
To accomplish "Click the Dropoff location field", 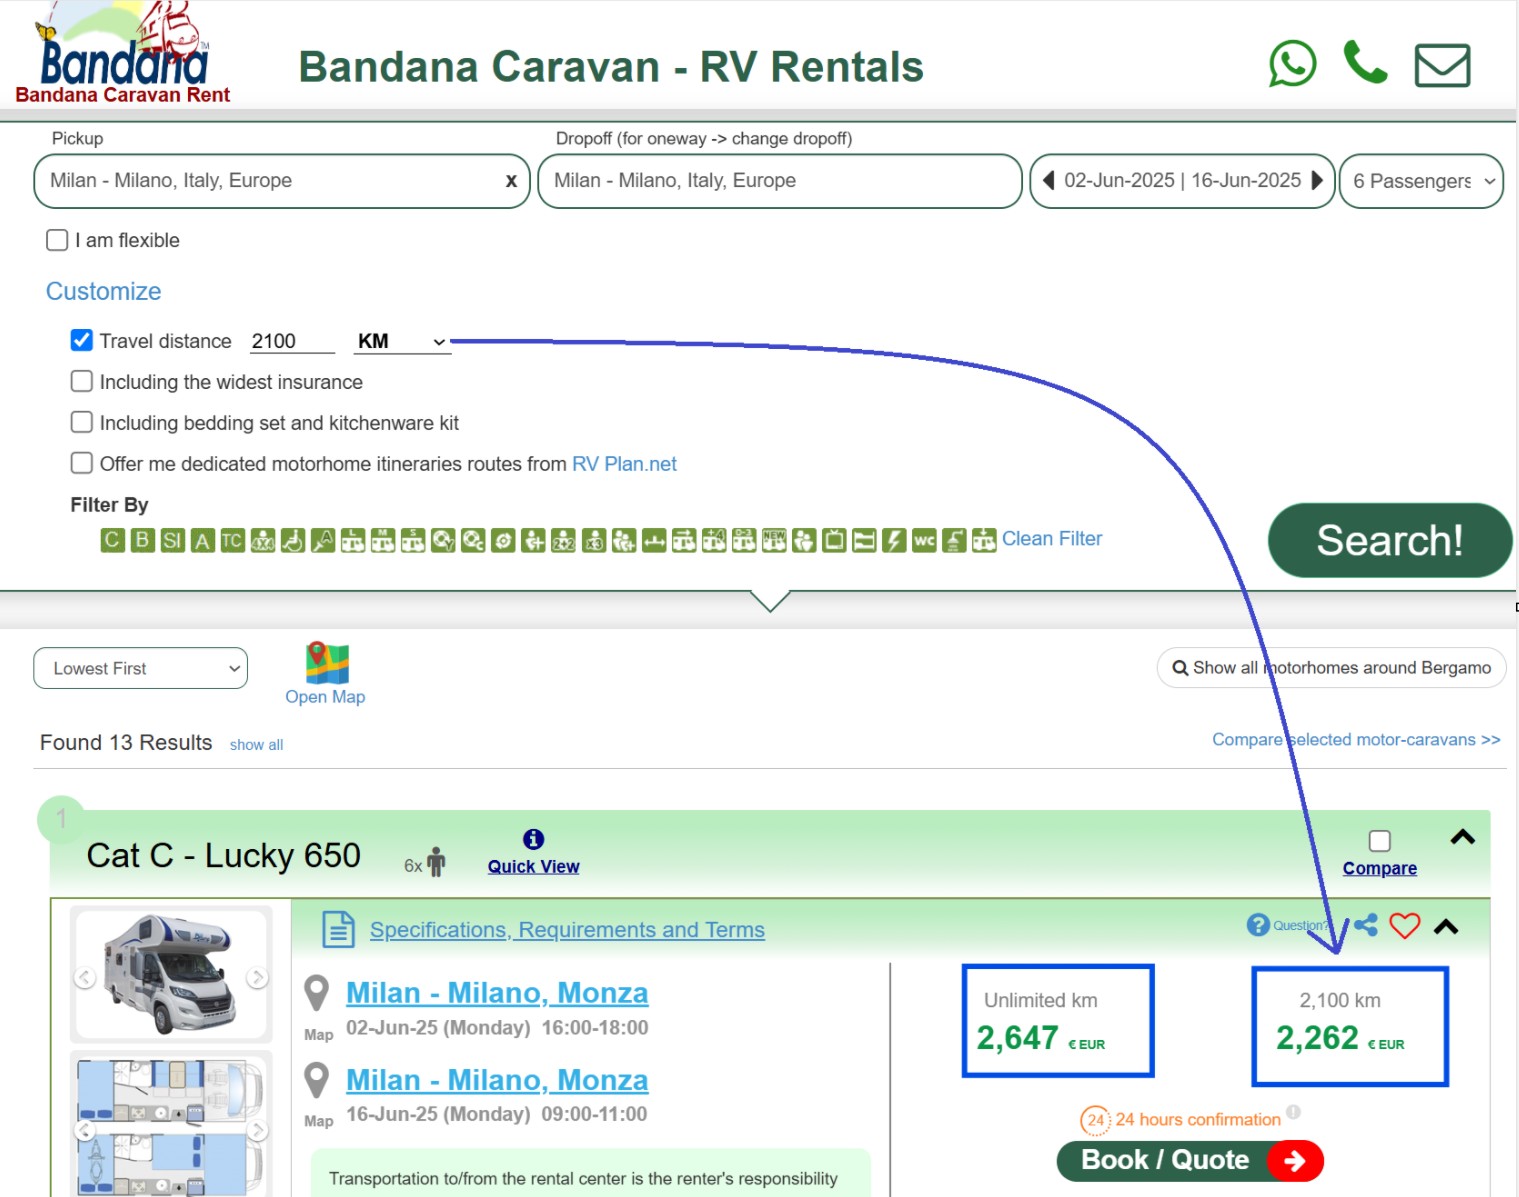I will point(780,181).
